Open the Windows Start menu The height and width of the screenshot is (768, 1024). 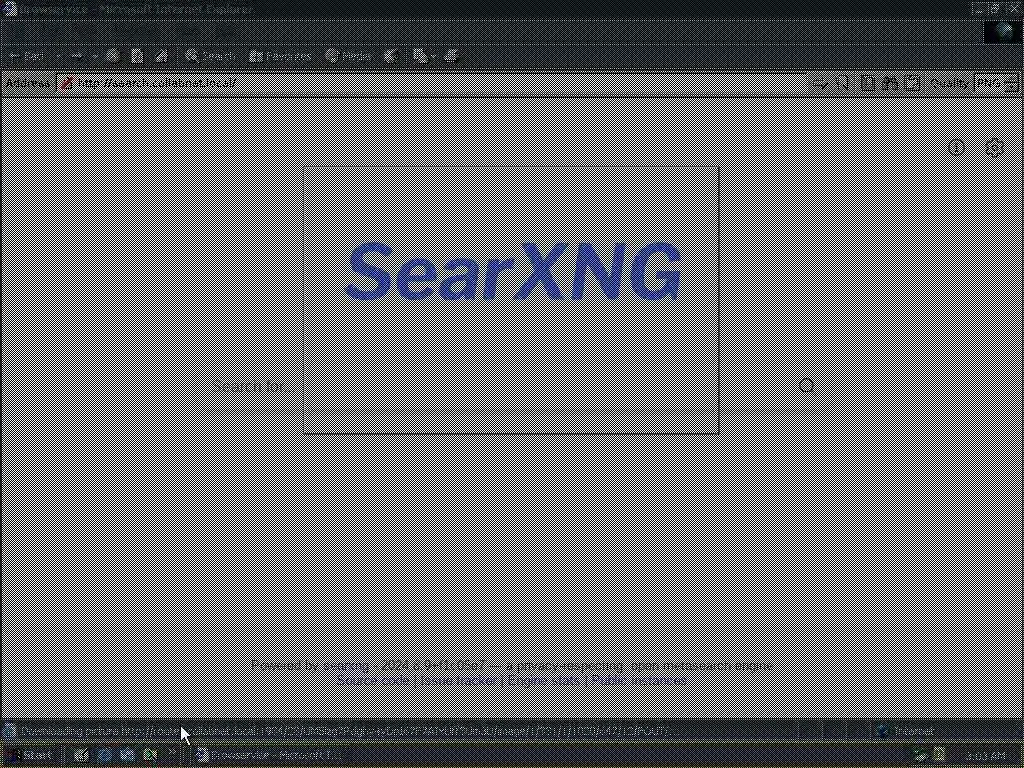tap(30, 755)
